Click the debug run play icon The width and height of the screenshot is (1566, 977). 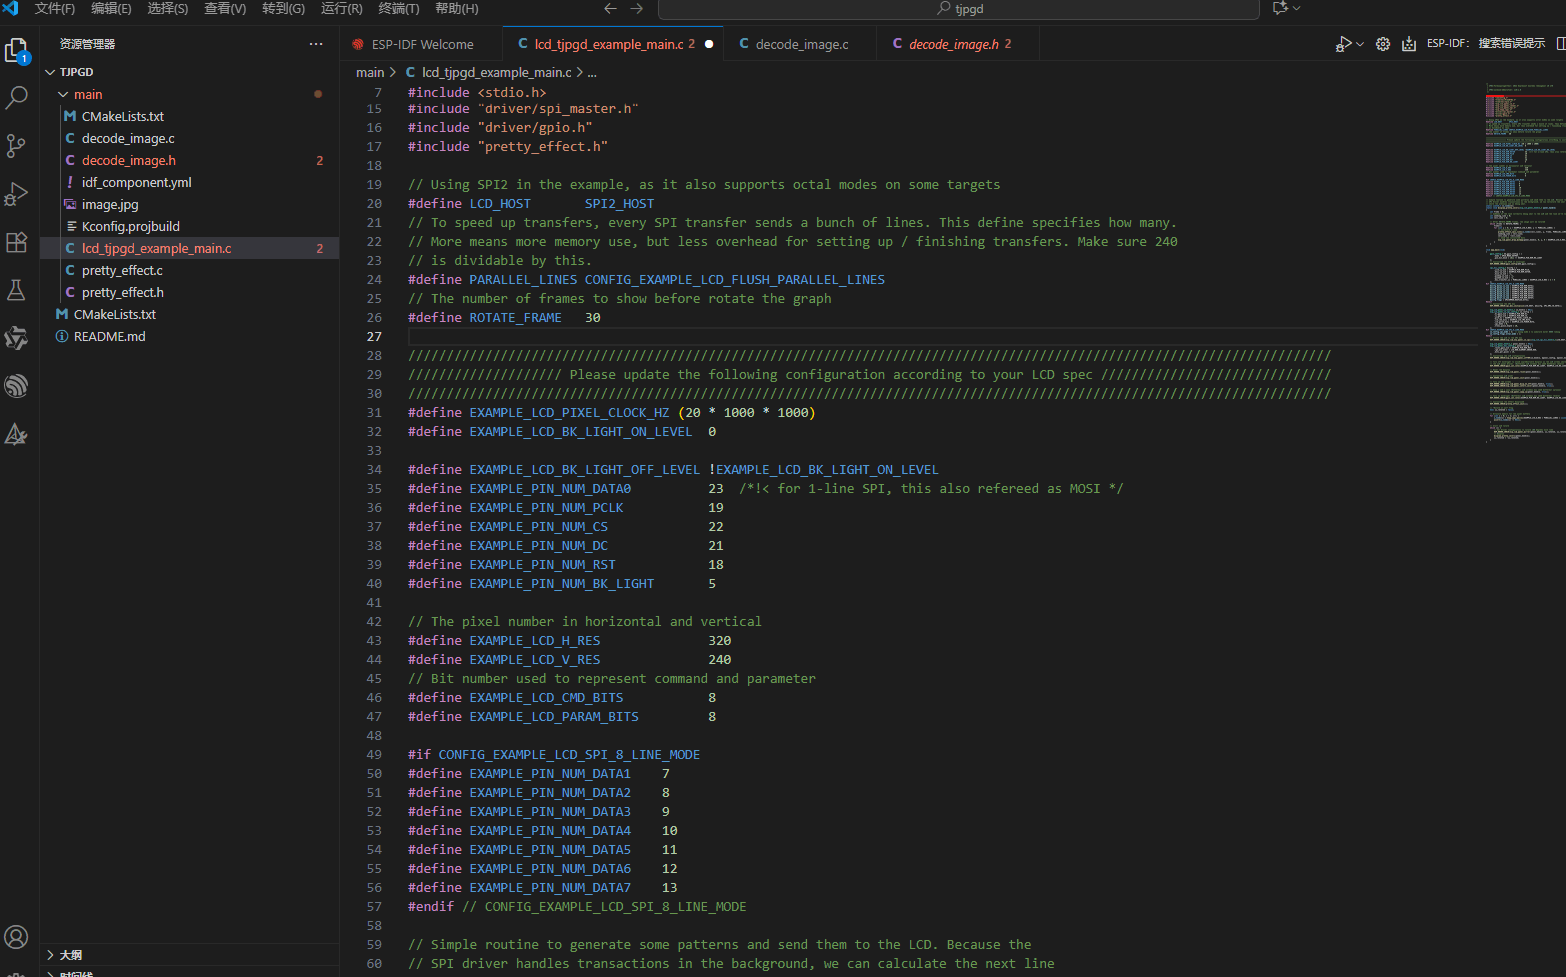1343,44
